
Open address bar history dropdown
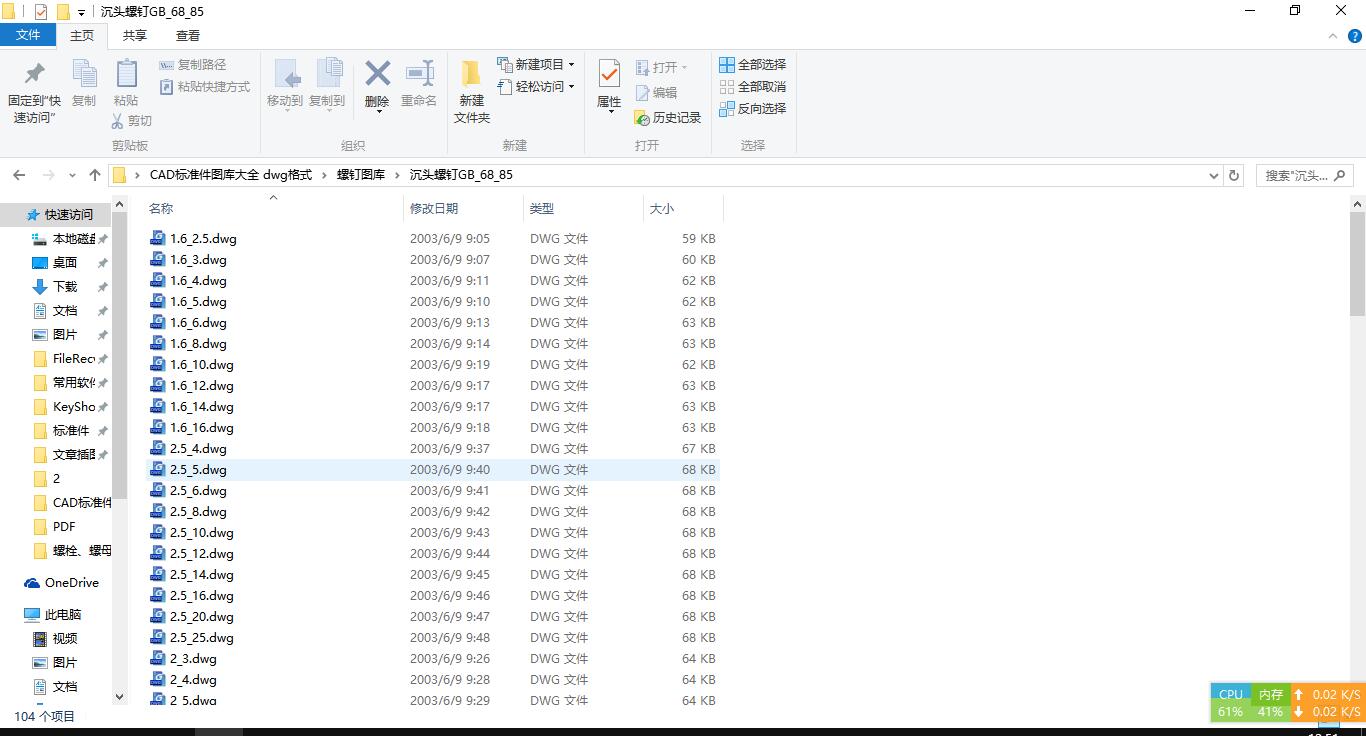tap(1214, 175)
